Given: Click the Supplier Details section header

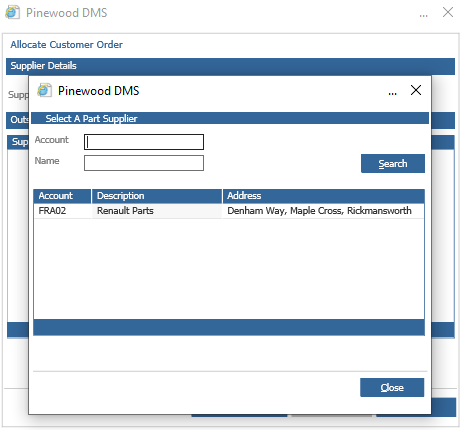Looking at the screenshot, I should coord(230,66).
